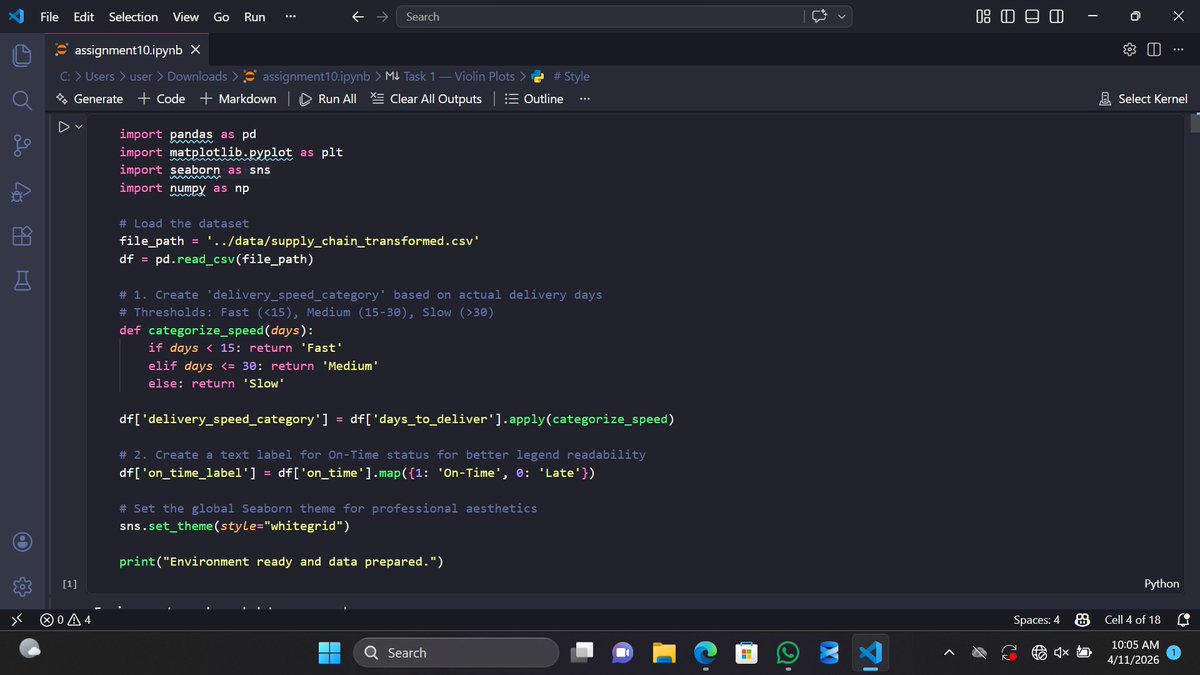The image size is (1200, 675).
Task: Open the clock showing 10:05 AM
Action: (1135, 653)
